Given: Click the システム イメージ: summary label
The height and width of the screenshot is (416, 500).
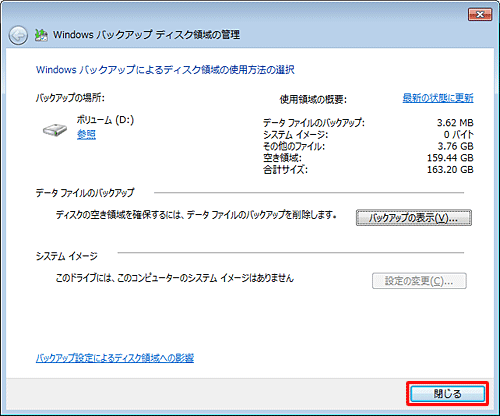Looking at the screenshot, I should [296, 134].
